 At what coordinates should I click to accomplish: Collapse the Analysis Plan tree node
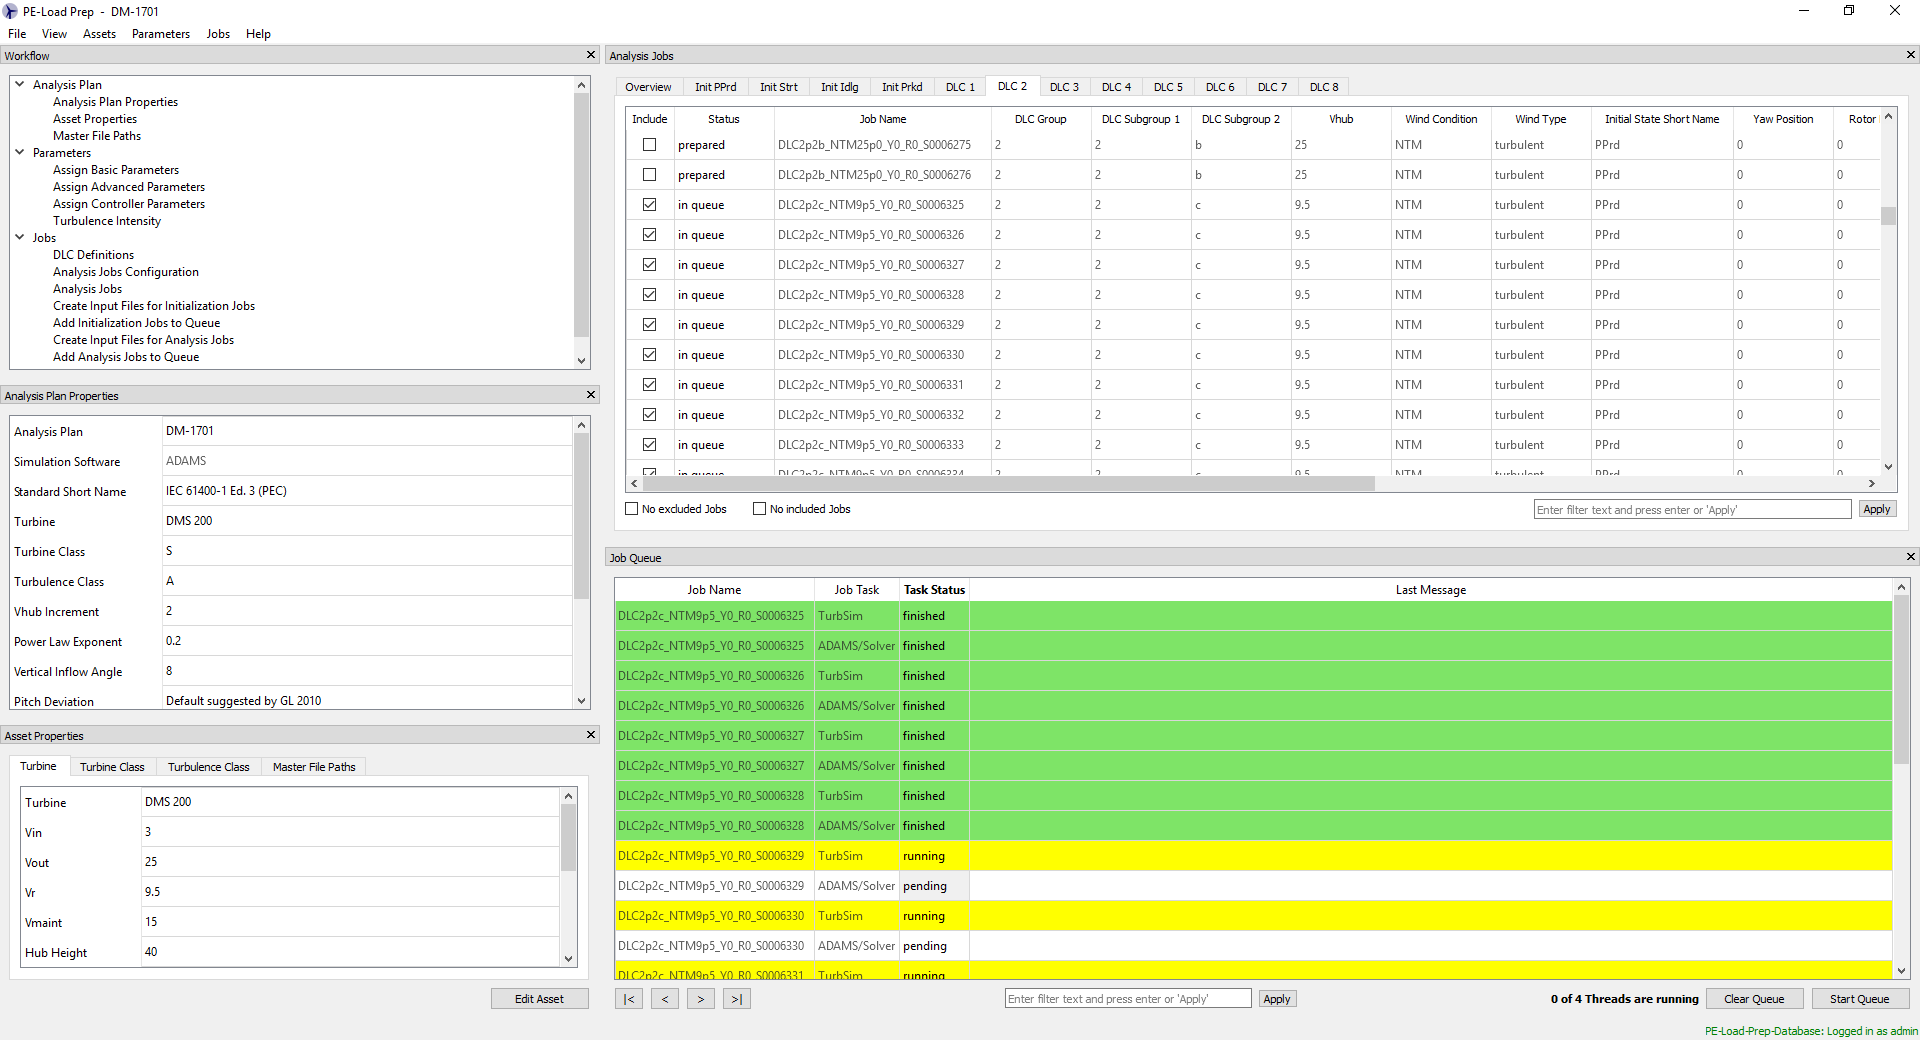point(20,85)
